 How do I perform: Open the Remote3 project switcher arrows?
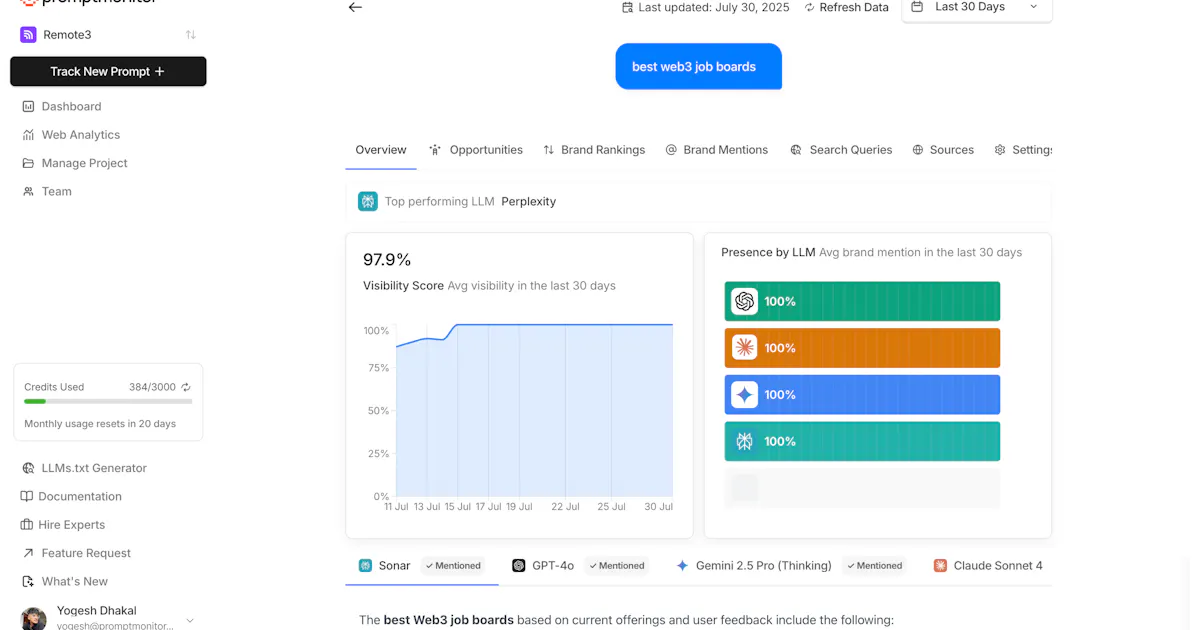point(190,35)
